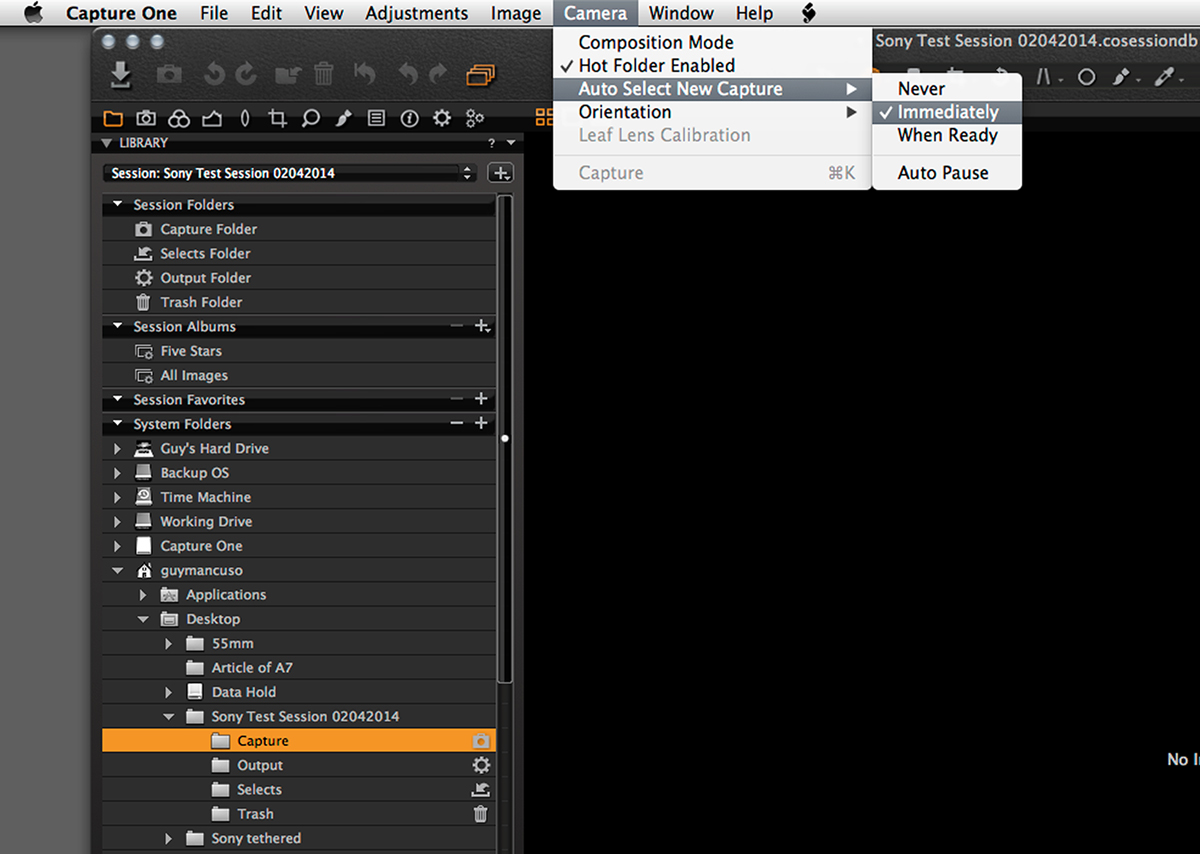Screen dimensions: 1200x854
Task: Select the Output folder under Sony Test Session
Action: [x=299, y=766]
